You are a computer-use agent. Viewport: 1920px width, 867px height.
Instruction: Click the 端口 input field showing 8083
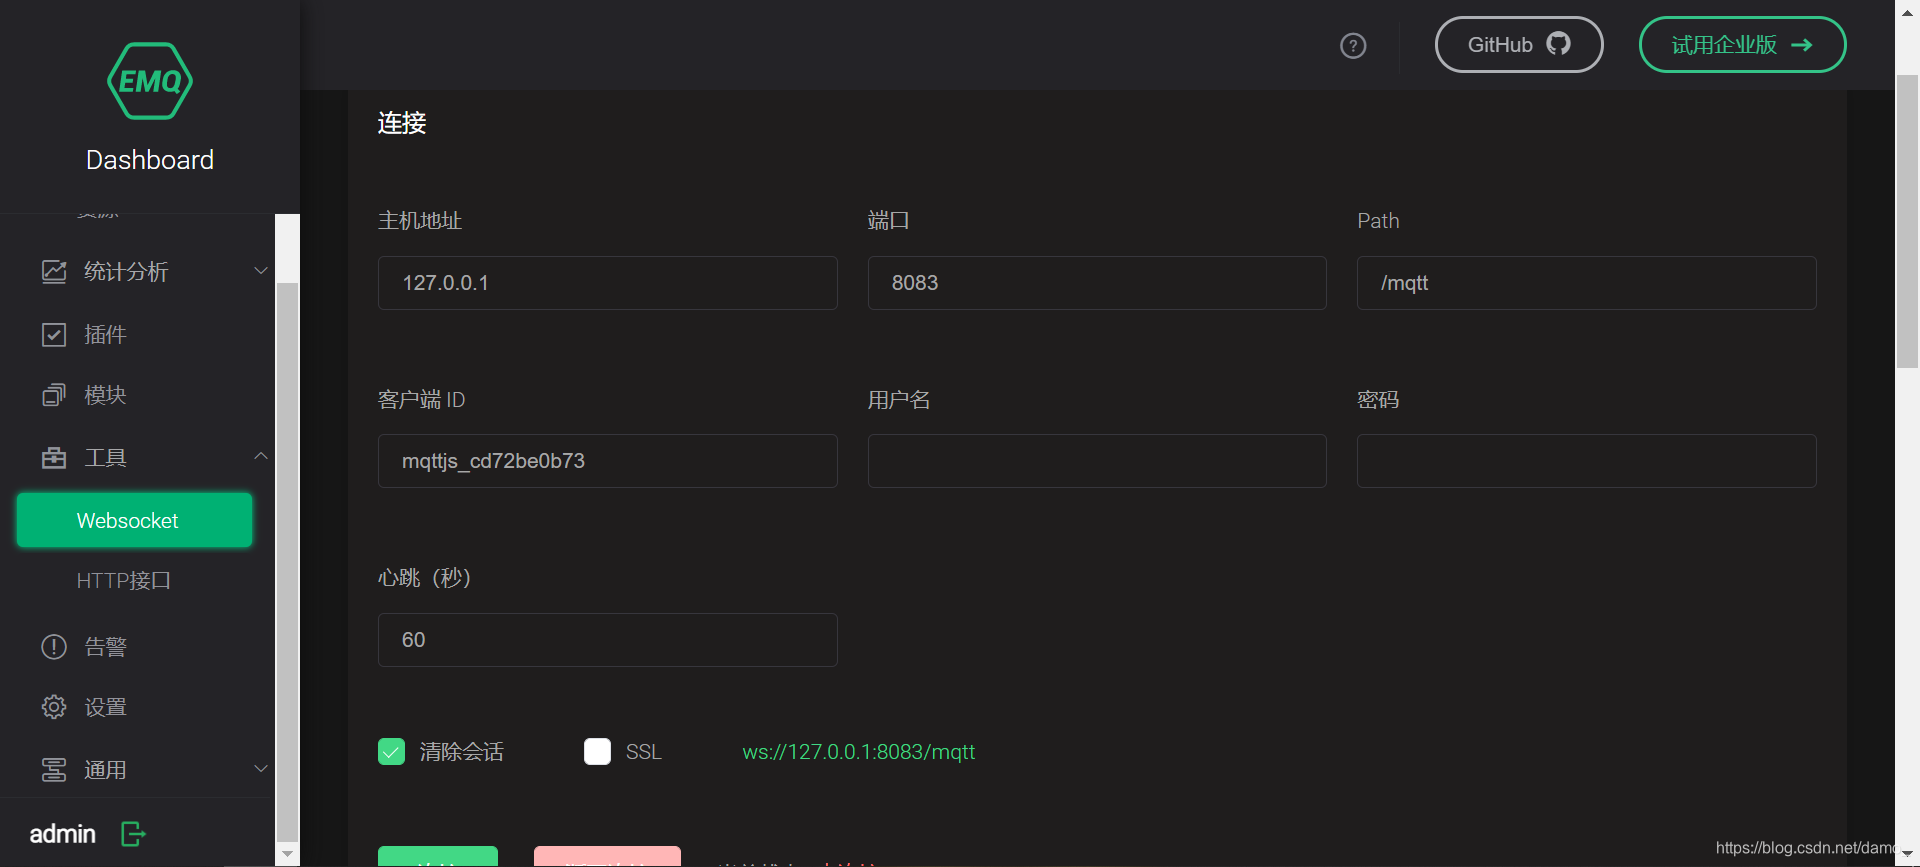(x=1097, y=283)
